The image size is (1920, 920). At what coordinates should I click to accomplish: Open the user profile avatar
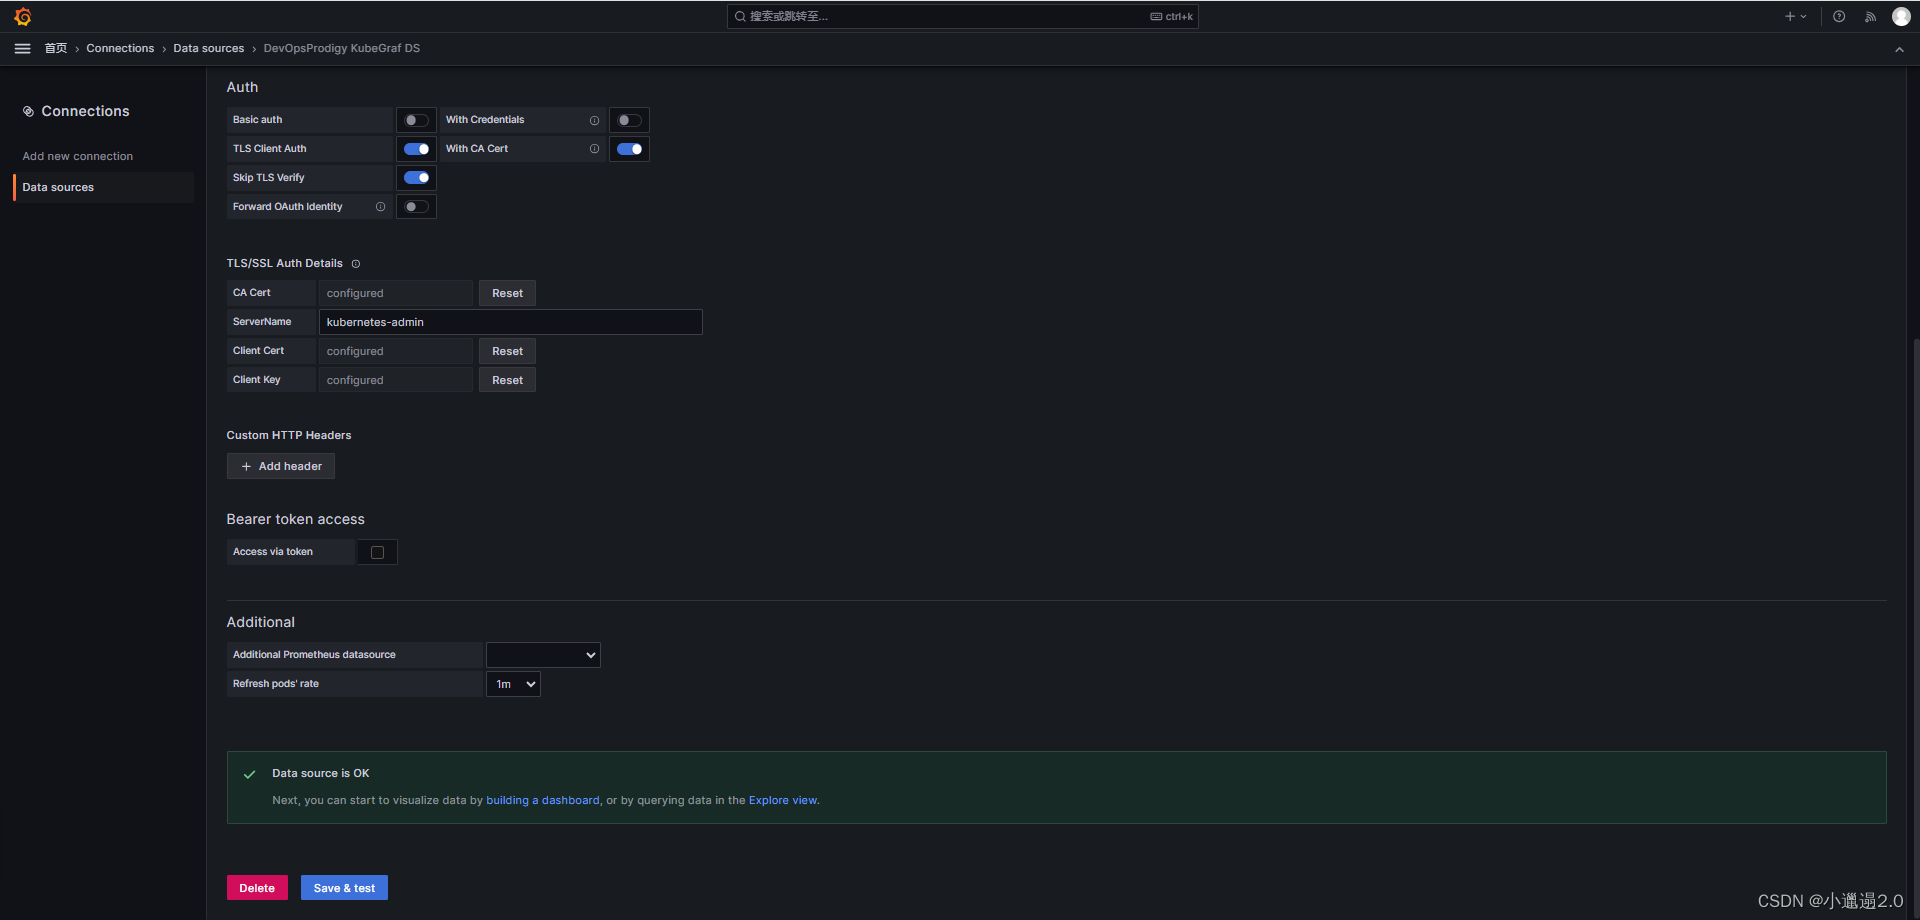[x=1901, y=16]
